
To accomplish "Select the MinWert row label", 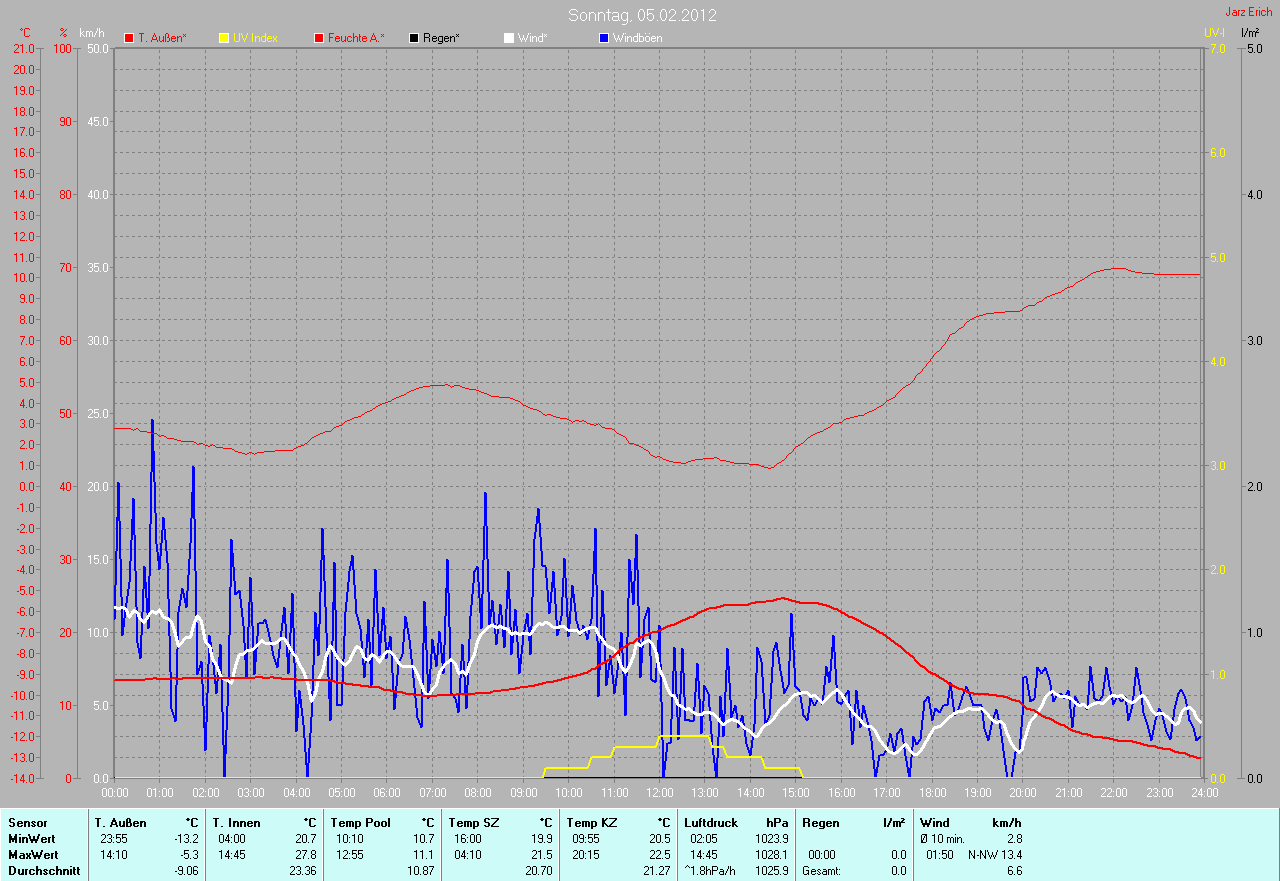I will tap(33, 839).
